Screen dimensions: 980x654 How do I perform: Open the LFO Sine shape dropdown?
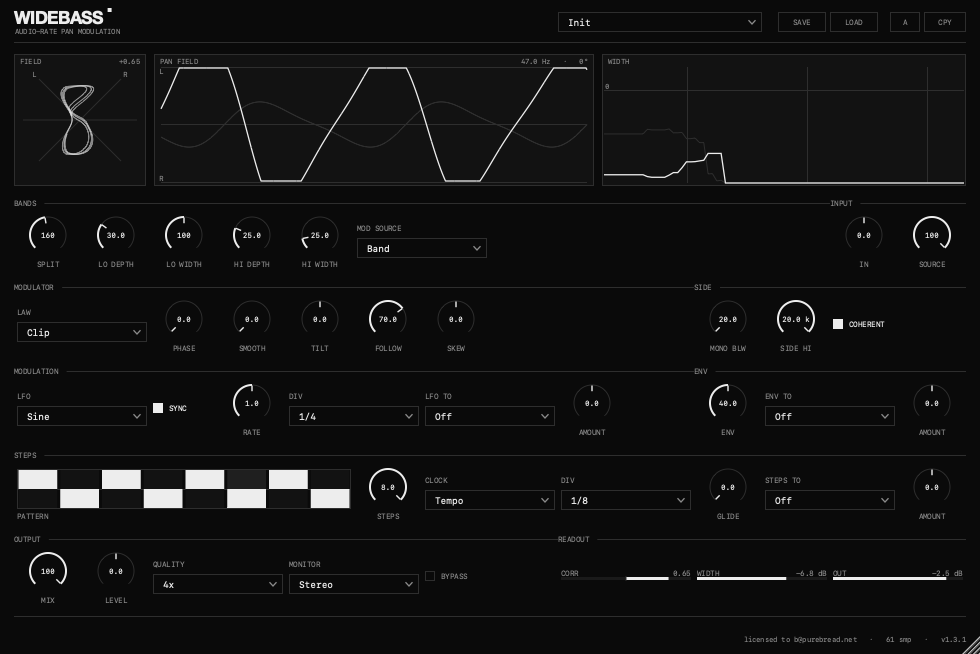click(82, 416)
